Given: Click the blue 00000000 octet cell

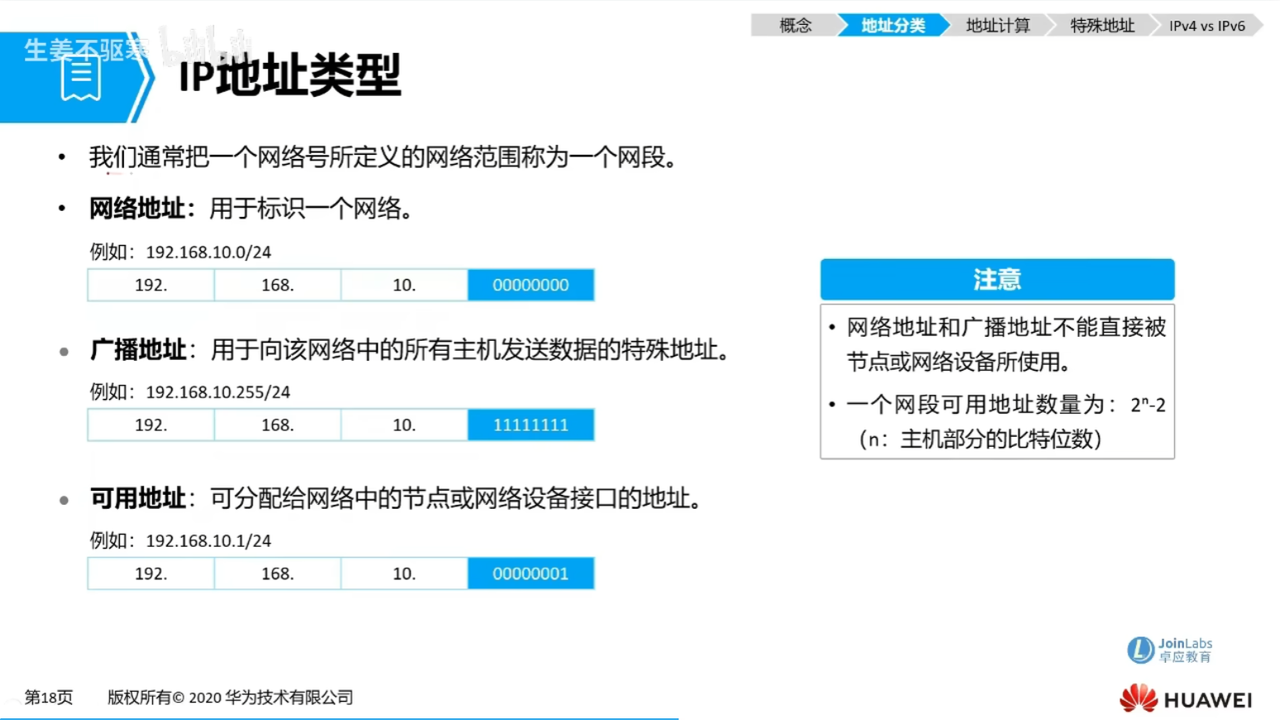Looking at the screenshot, I should click(531, 285).
